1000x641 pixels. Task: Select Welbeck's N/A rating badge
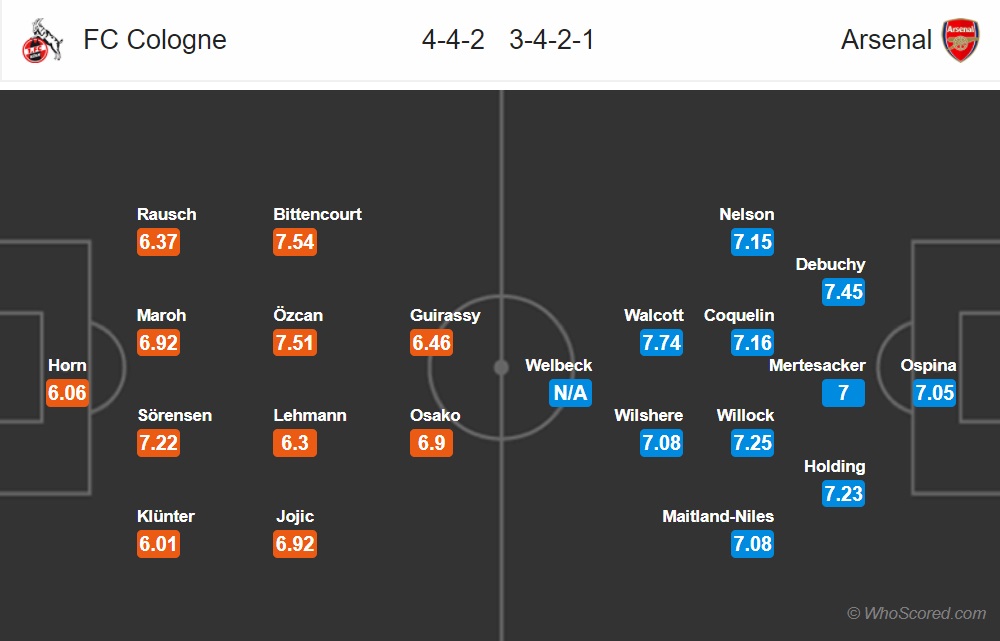click(x=570, y=393)
